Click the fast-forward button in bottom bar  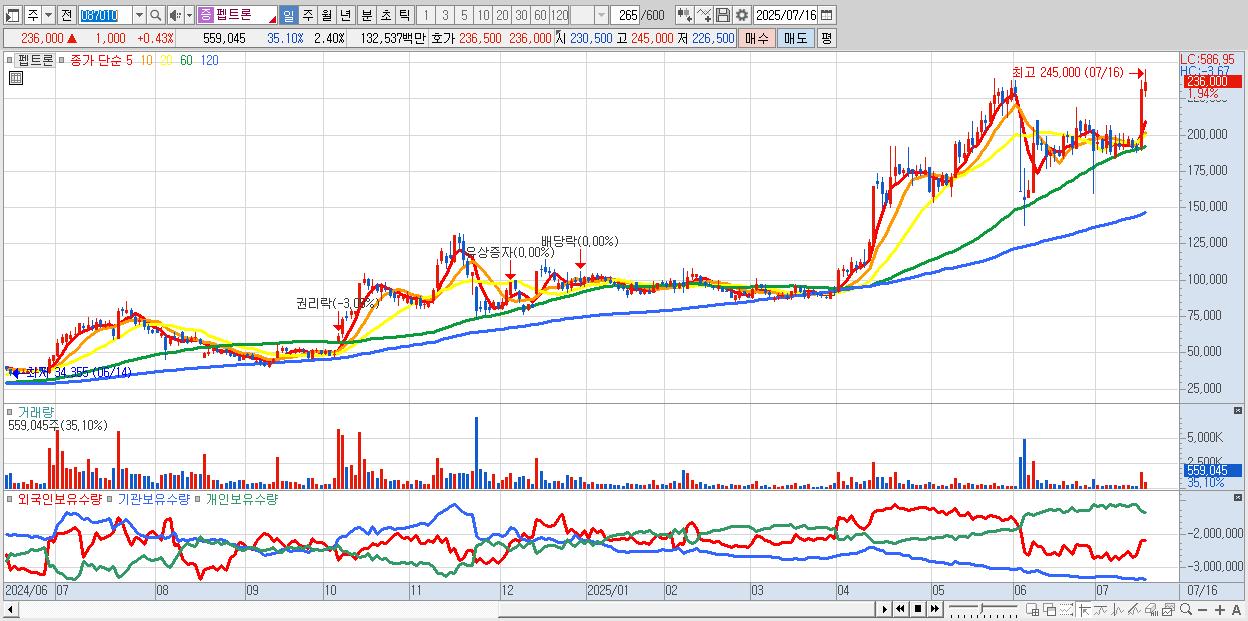click(x=934, y=609)
